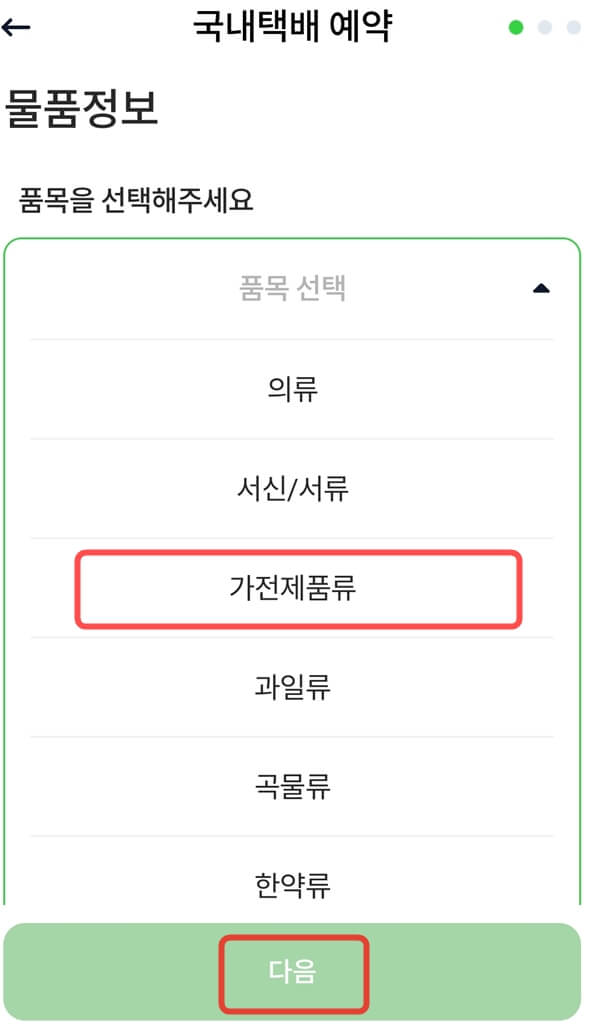
Task: Select 한약류 at the list bottom
Action: (x=294, y=884)
